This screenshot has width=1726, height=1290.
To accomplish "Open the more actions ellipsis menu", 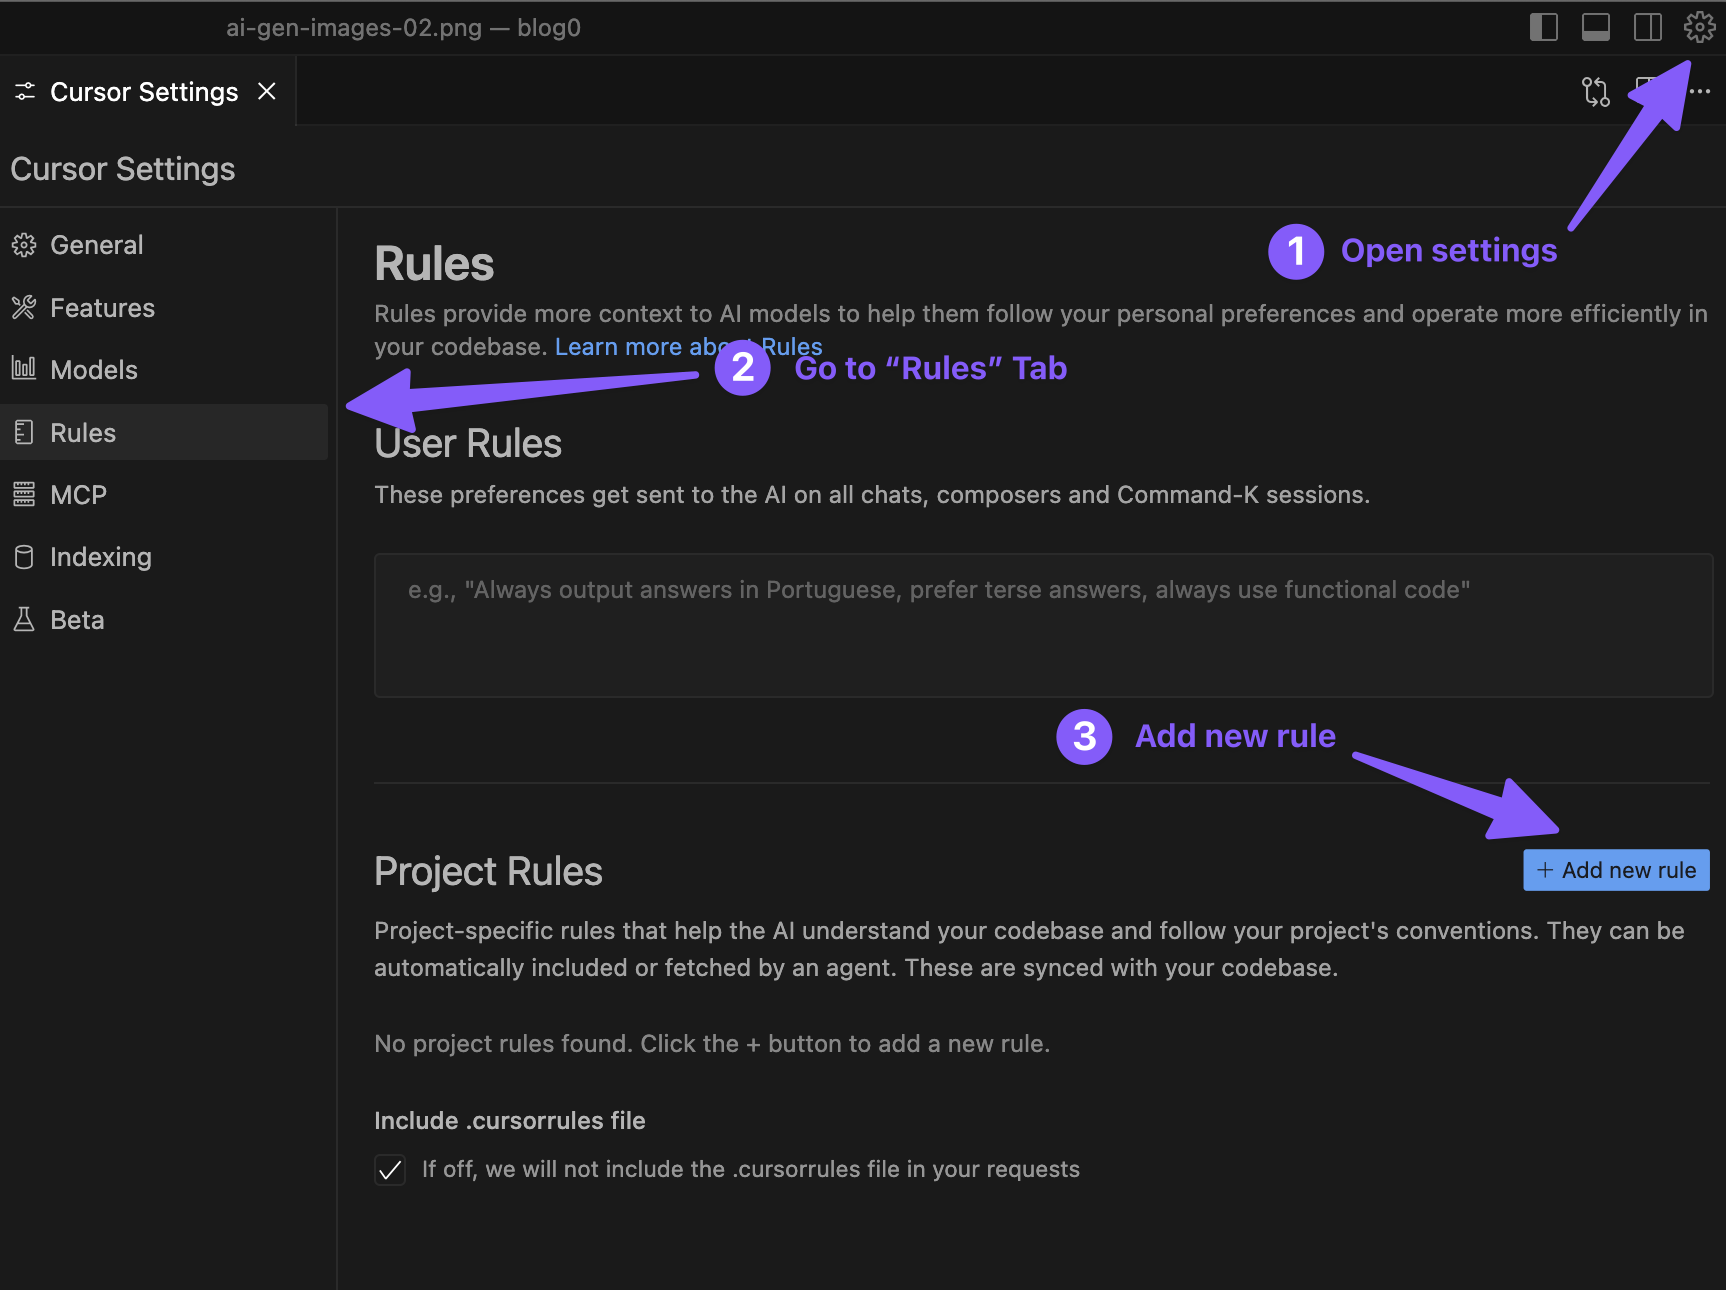I will coord(1700,92).
